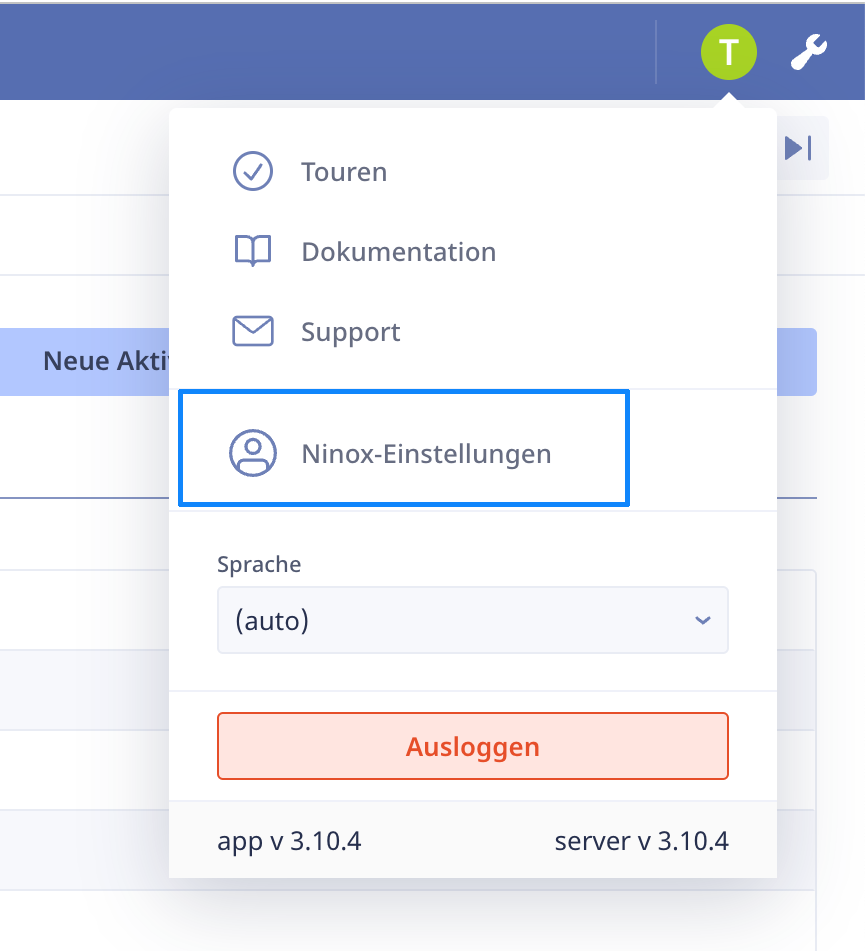Select the Touren menu entry

pyautogui.click(x=343, y=171)
